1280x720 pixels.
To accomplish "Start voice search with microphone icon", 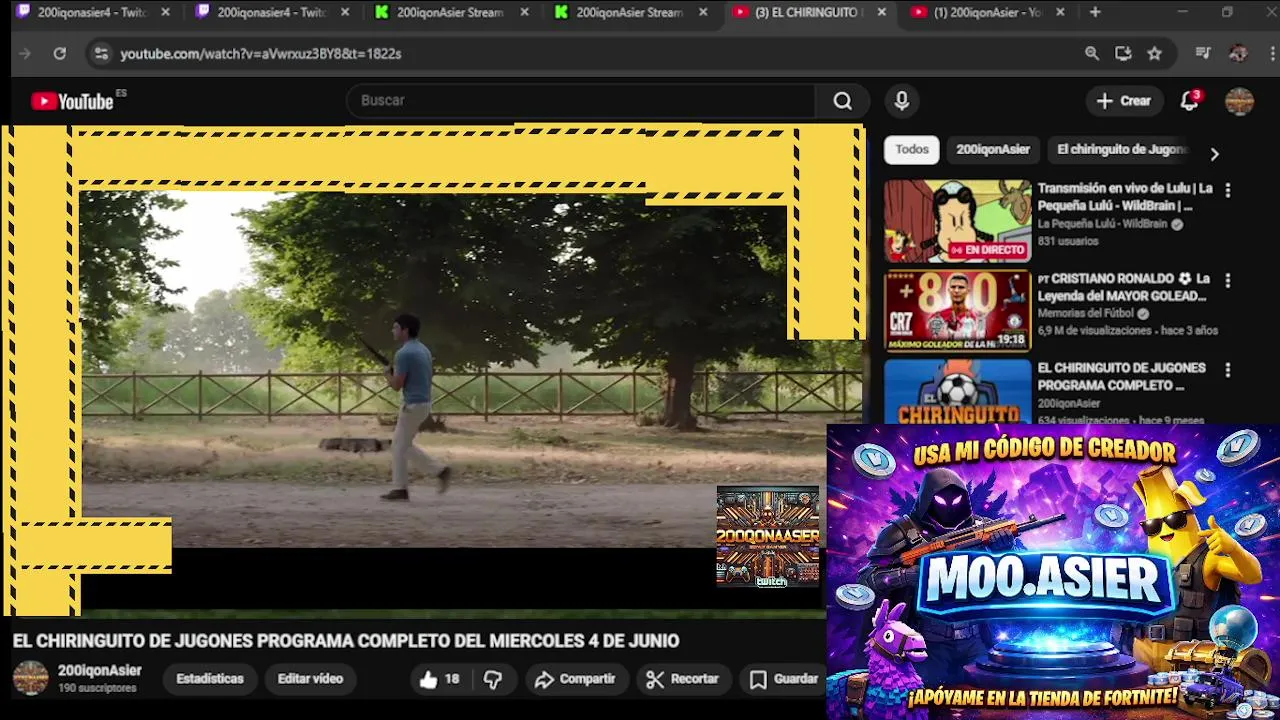I will [x=902, y=101].
